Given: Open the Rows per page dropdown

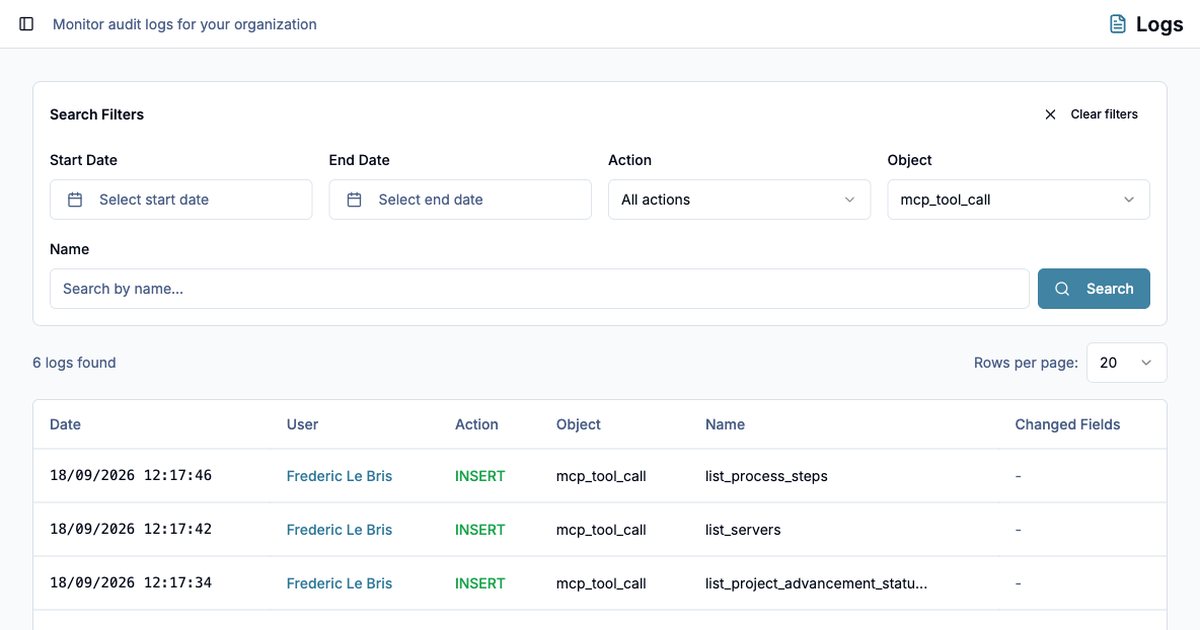Looking at the screenshot, I should pos(1127,363).
